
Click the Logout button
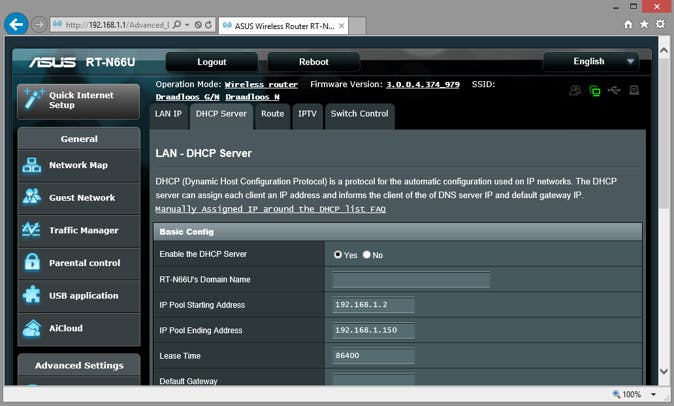coord(212,62)
